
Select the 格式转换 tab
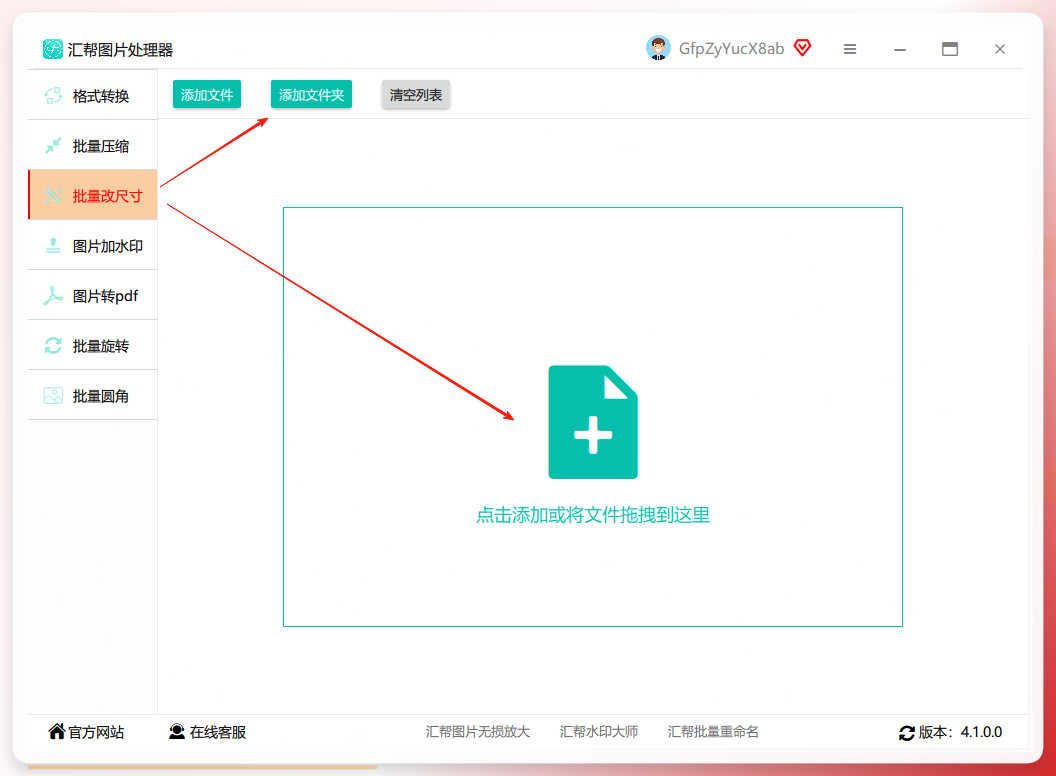(x=93, y=96)
